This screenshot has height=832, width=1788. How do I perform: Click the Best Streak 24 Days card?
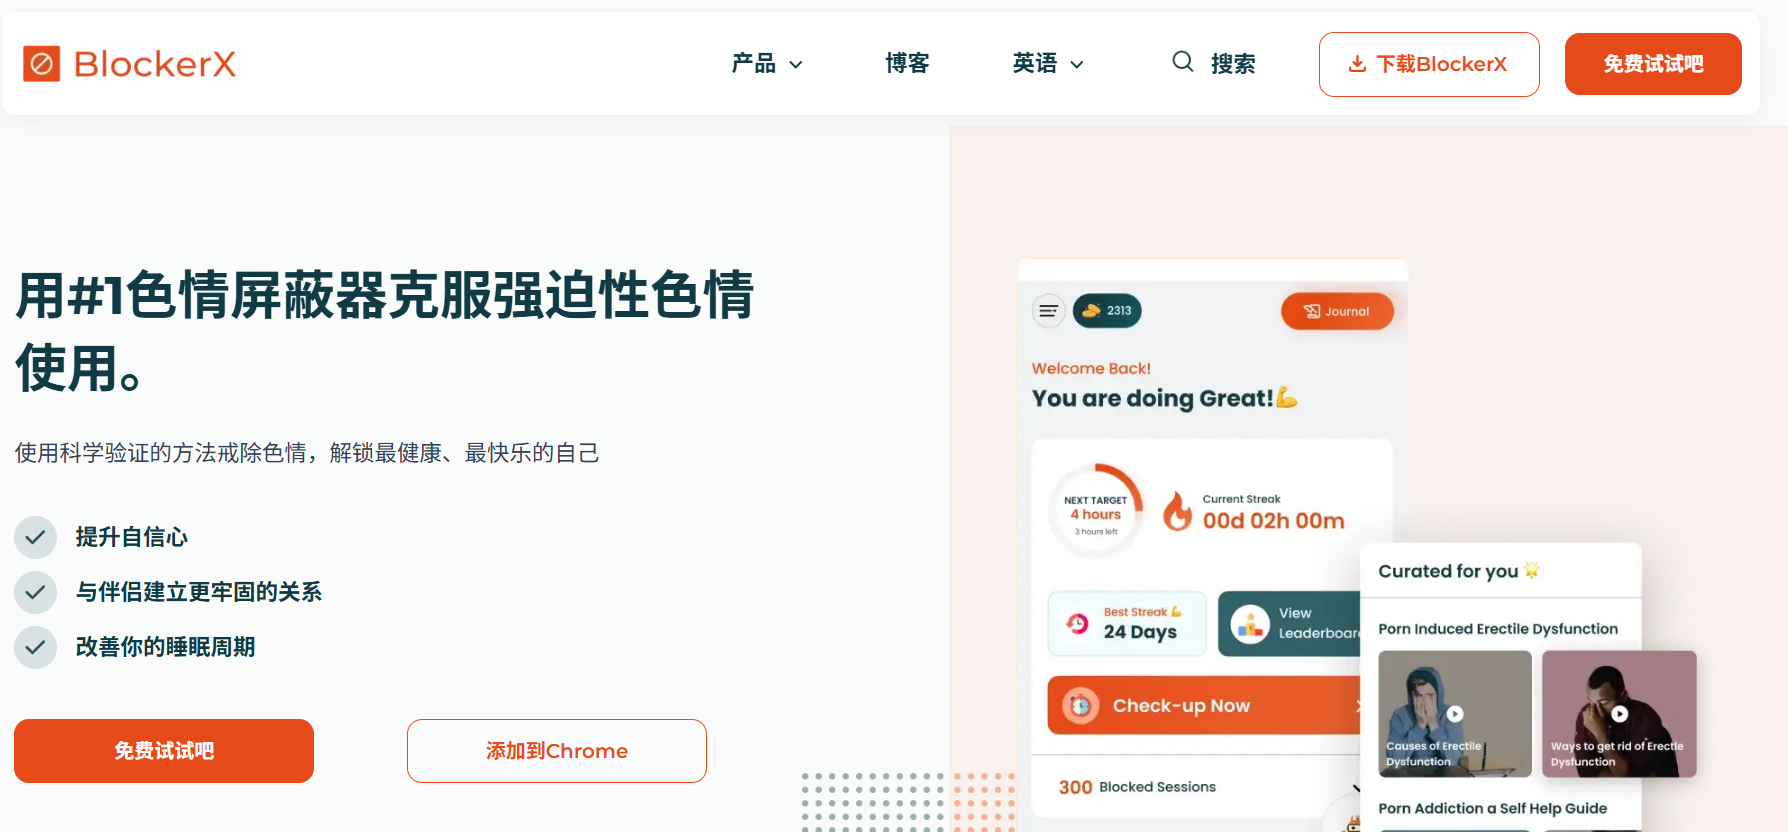coord(1127,623)
